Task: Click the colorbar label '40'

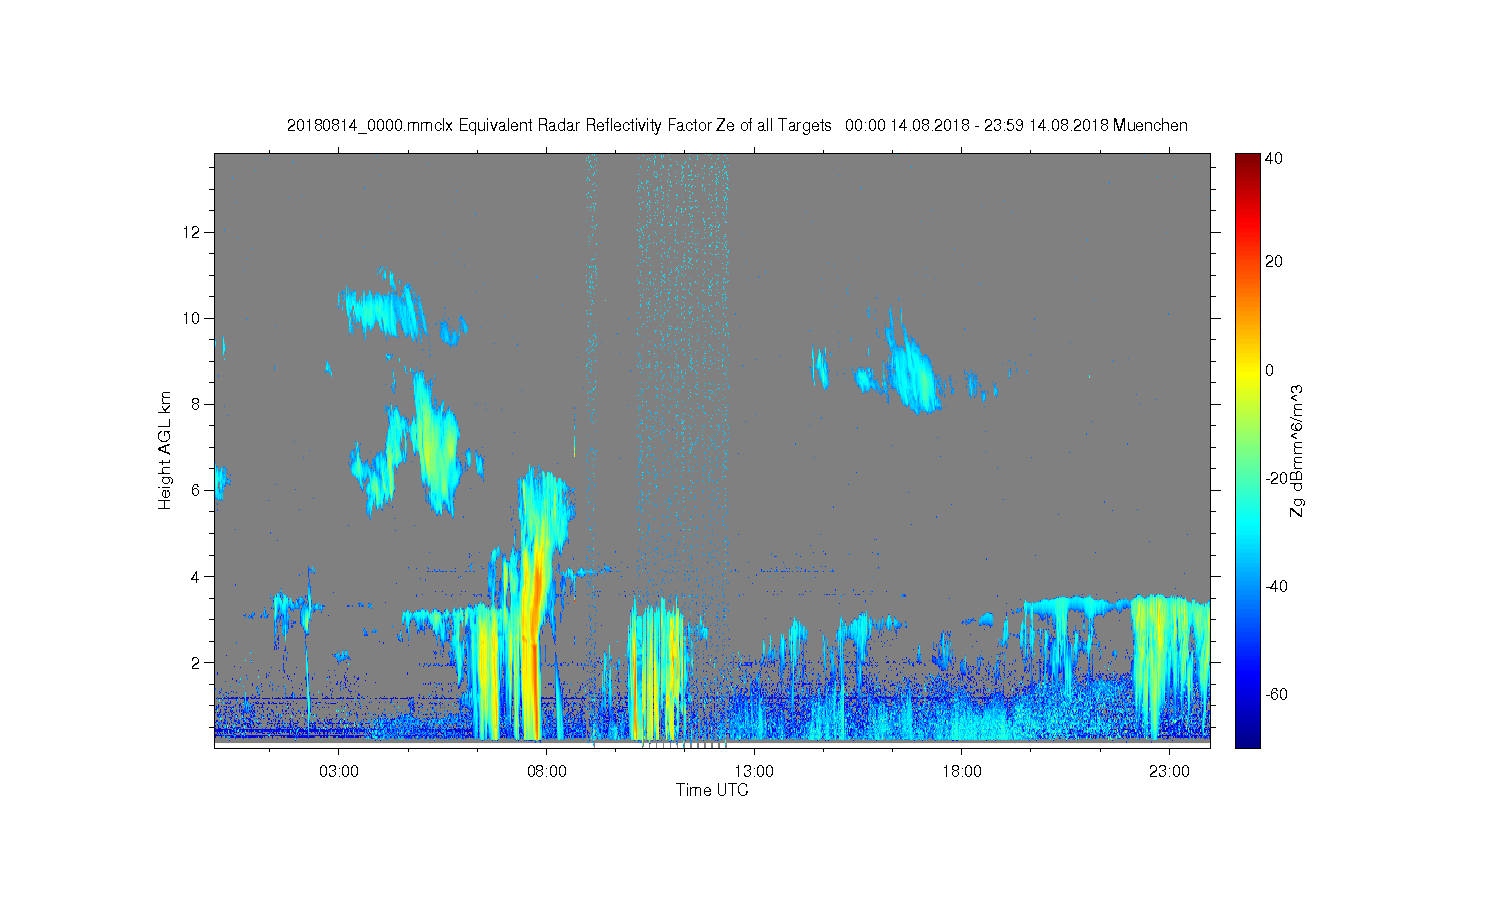Action: point(1273,158)
